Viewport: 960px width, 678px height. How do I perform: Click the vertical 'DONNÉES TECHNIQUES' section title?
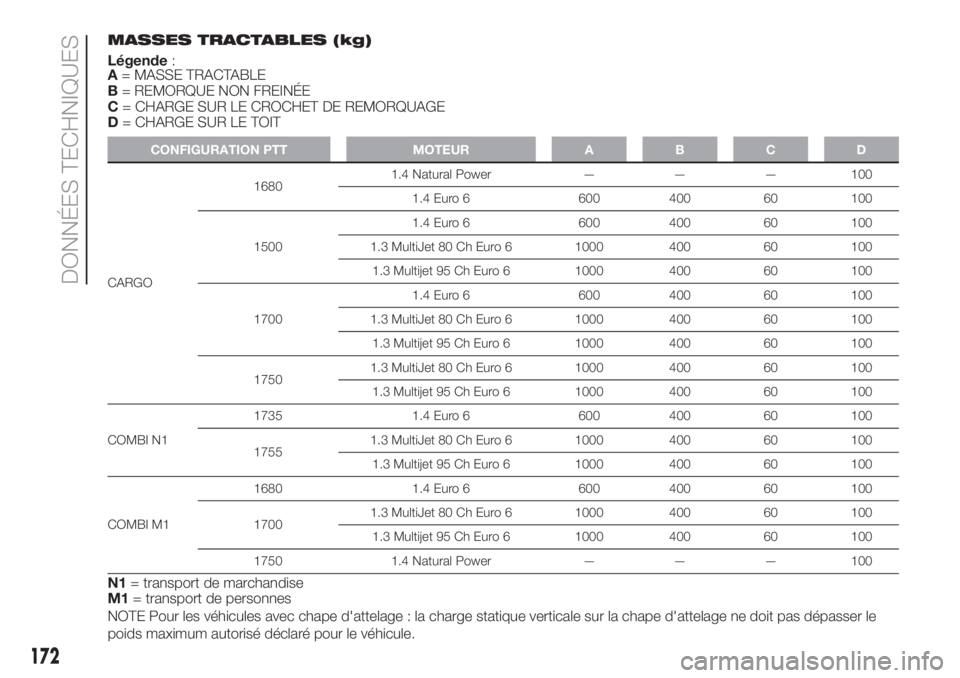click(69, 159)
